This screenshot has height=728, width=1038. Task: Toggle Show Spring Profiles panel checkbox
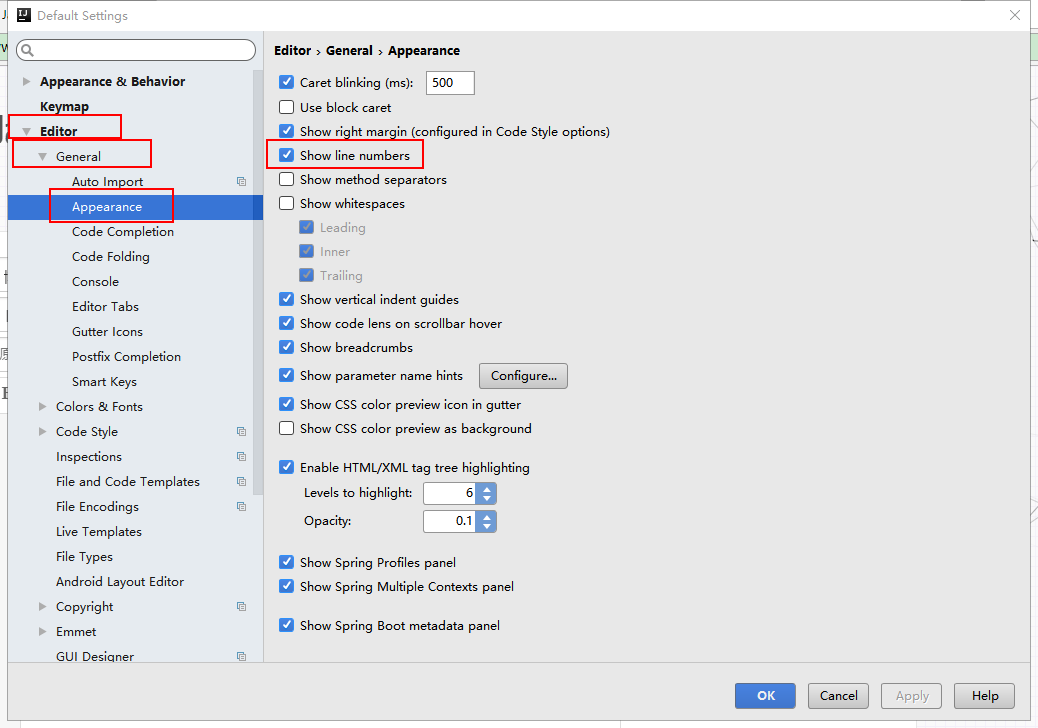pyautogui.click(x=287, y=562)
